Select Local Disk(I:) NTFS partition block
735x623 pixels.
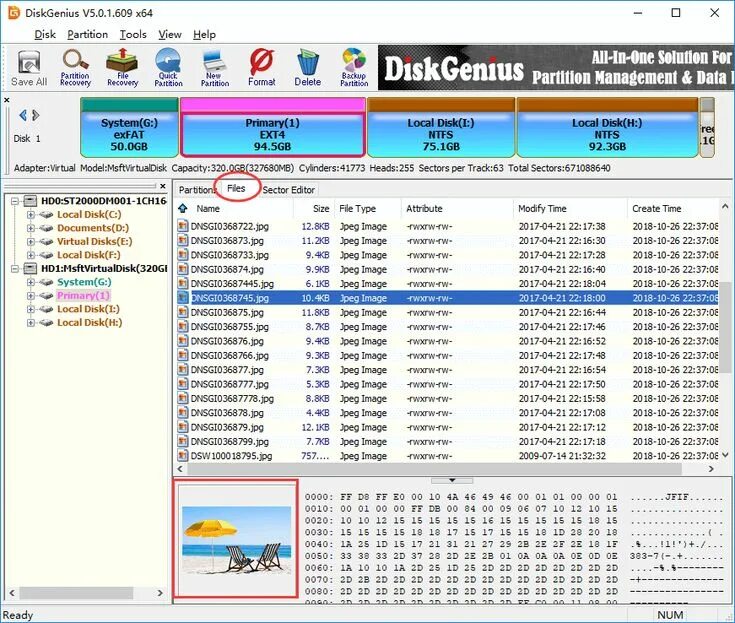coord(441,128)
